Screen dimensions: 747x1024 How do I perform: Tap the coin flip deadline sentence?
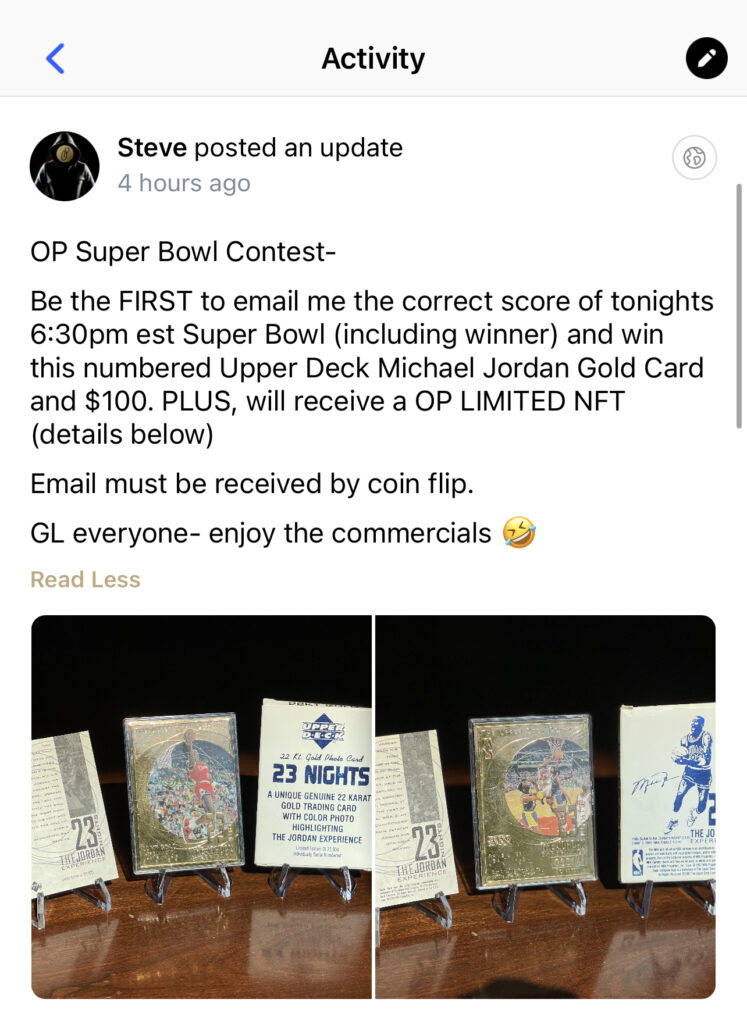[251, 484]
